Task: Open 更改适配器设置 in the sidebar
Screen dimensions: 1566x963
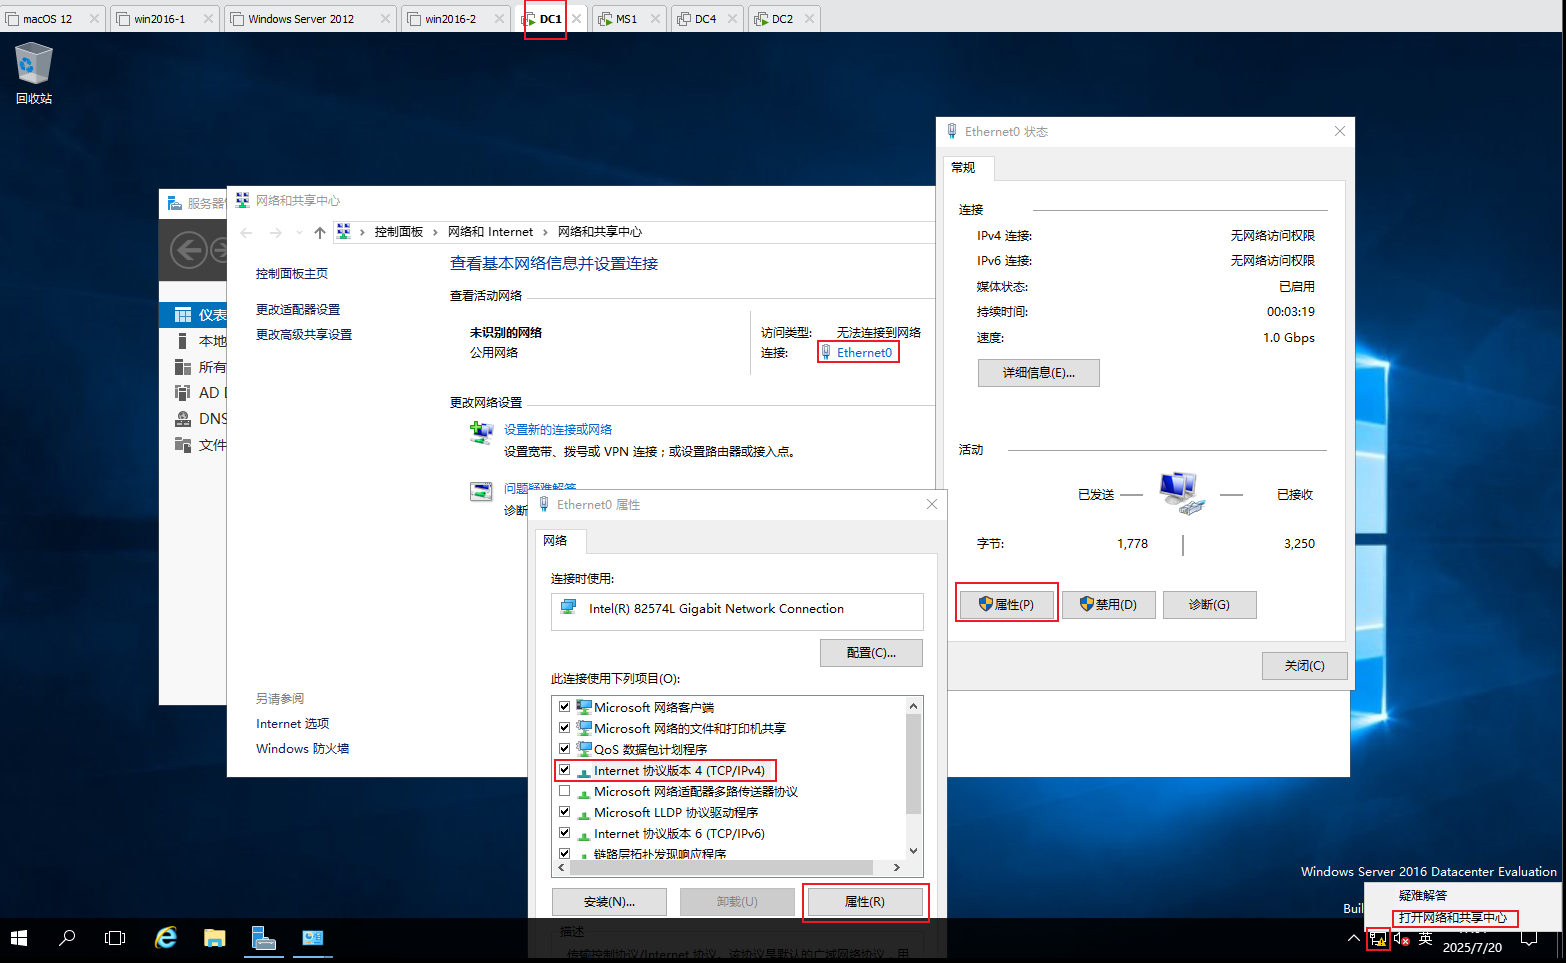Action: (x=298, y=310)
